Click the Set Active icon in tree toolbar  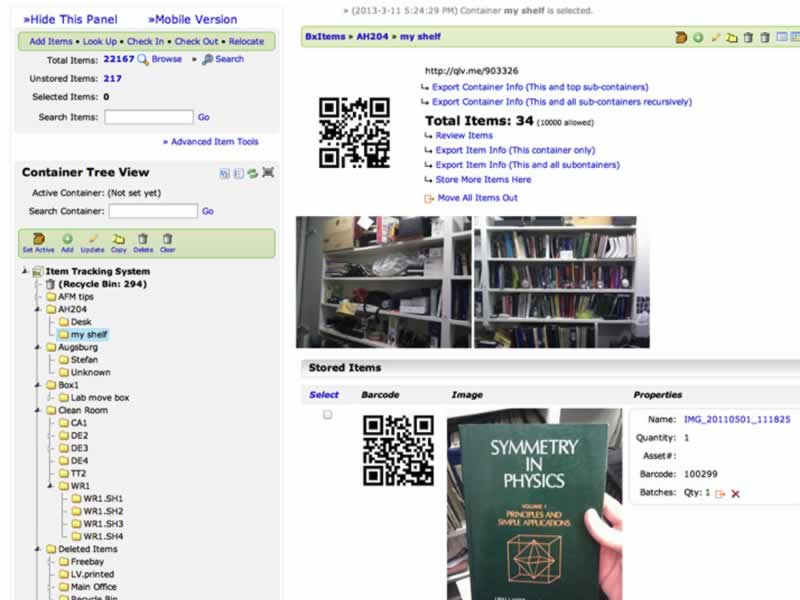click(38, 240)
